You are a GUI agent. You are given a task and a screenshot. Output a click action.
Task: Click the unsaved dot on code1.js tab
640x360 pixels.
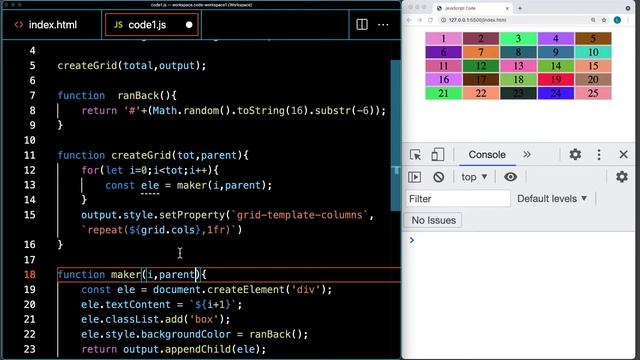tap(189, 25)
